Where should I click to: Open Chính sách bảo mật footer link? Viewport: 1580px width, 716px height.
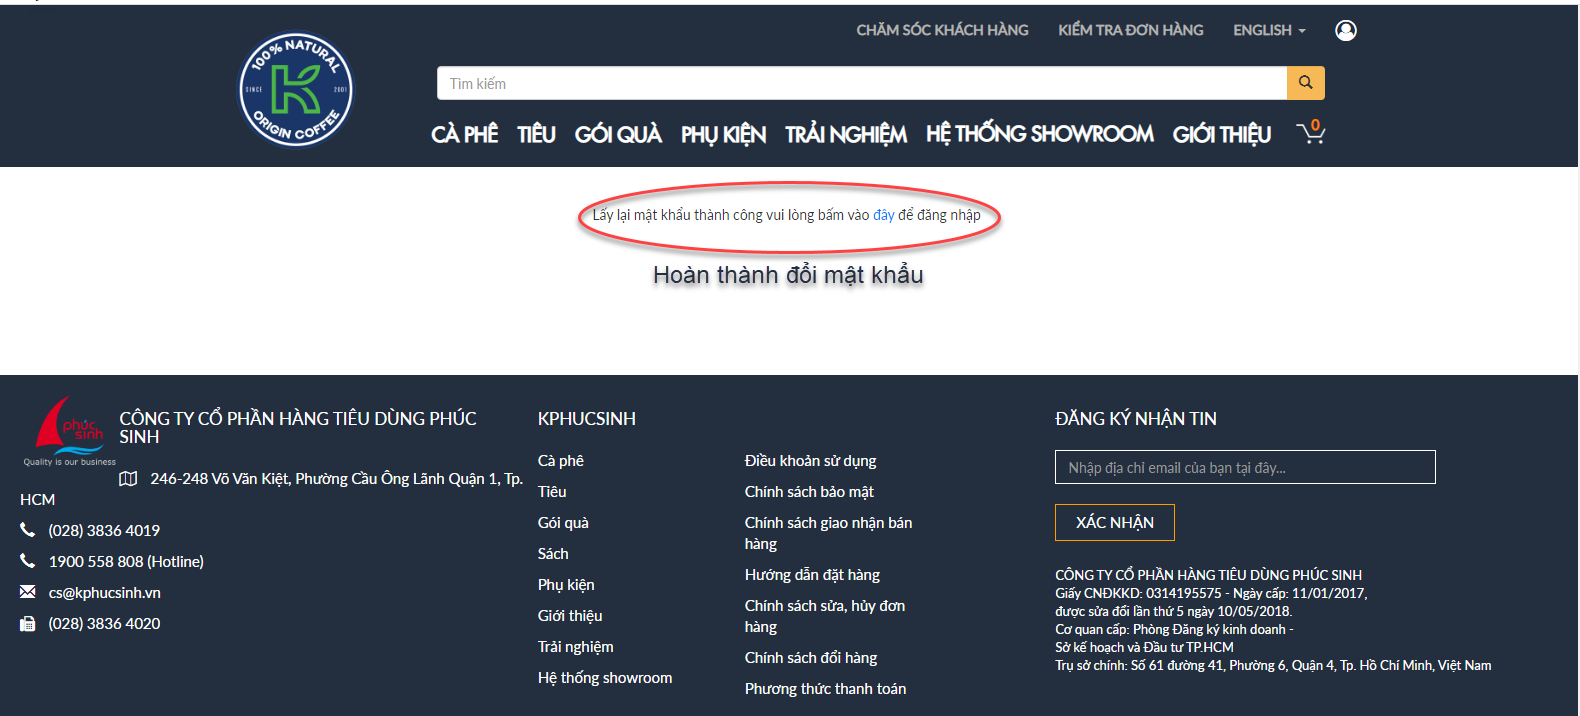(809, 492)
